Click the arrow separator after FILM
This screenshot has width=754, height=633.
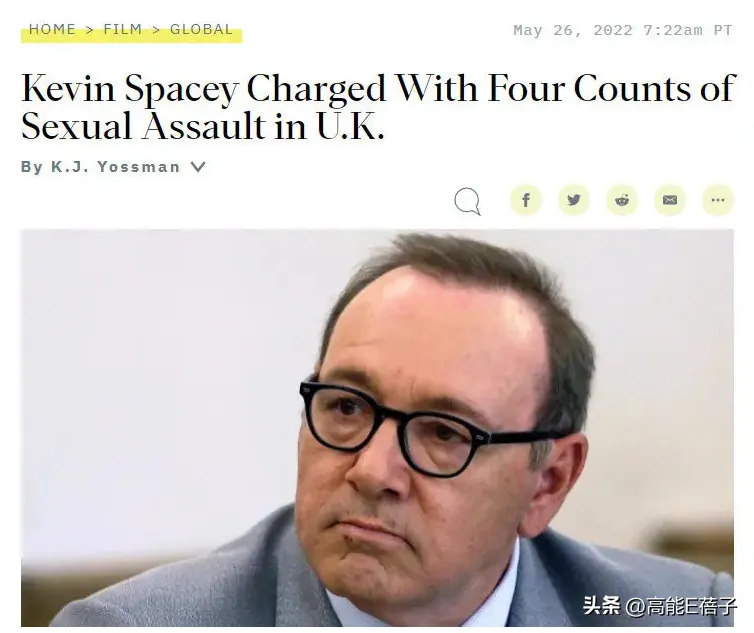tap(156, 30)
